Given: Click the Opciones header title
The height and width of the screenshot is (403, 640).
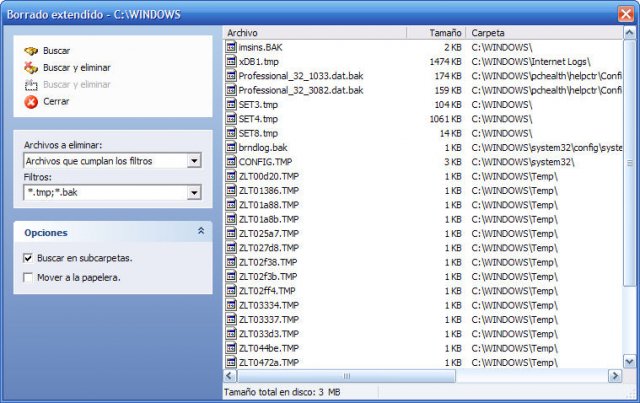Looking at the screenshot, I should (x=46, y=233).
